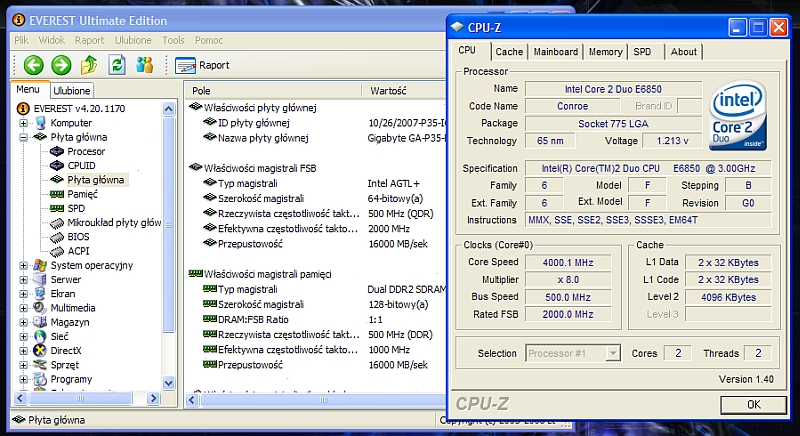Click tree panel scroll-right arrow
The width and height of the screenshot is (800, 436).
click(x=153, y=398)
